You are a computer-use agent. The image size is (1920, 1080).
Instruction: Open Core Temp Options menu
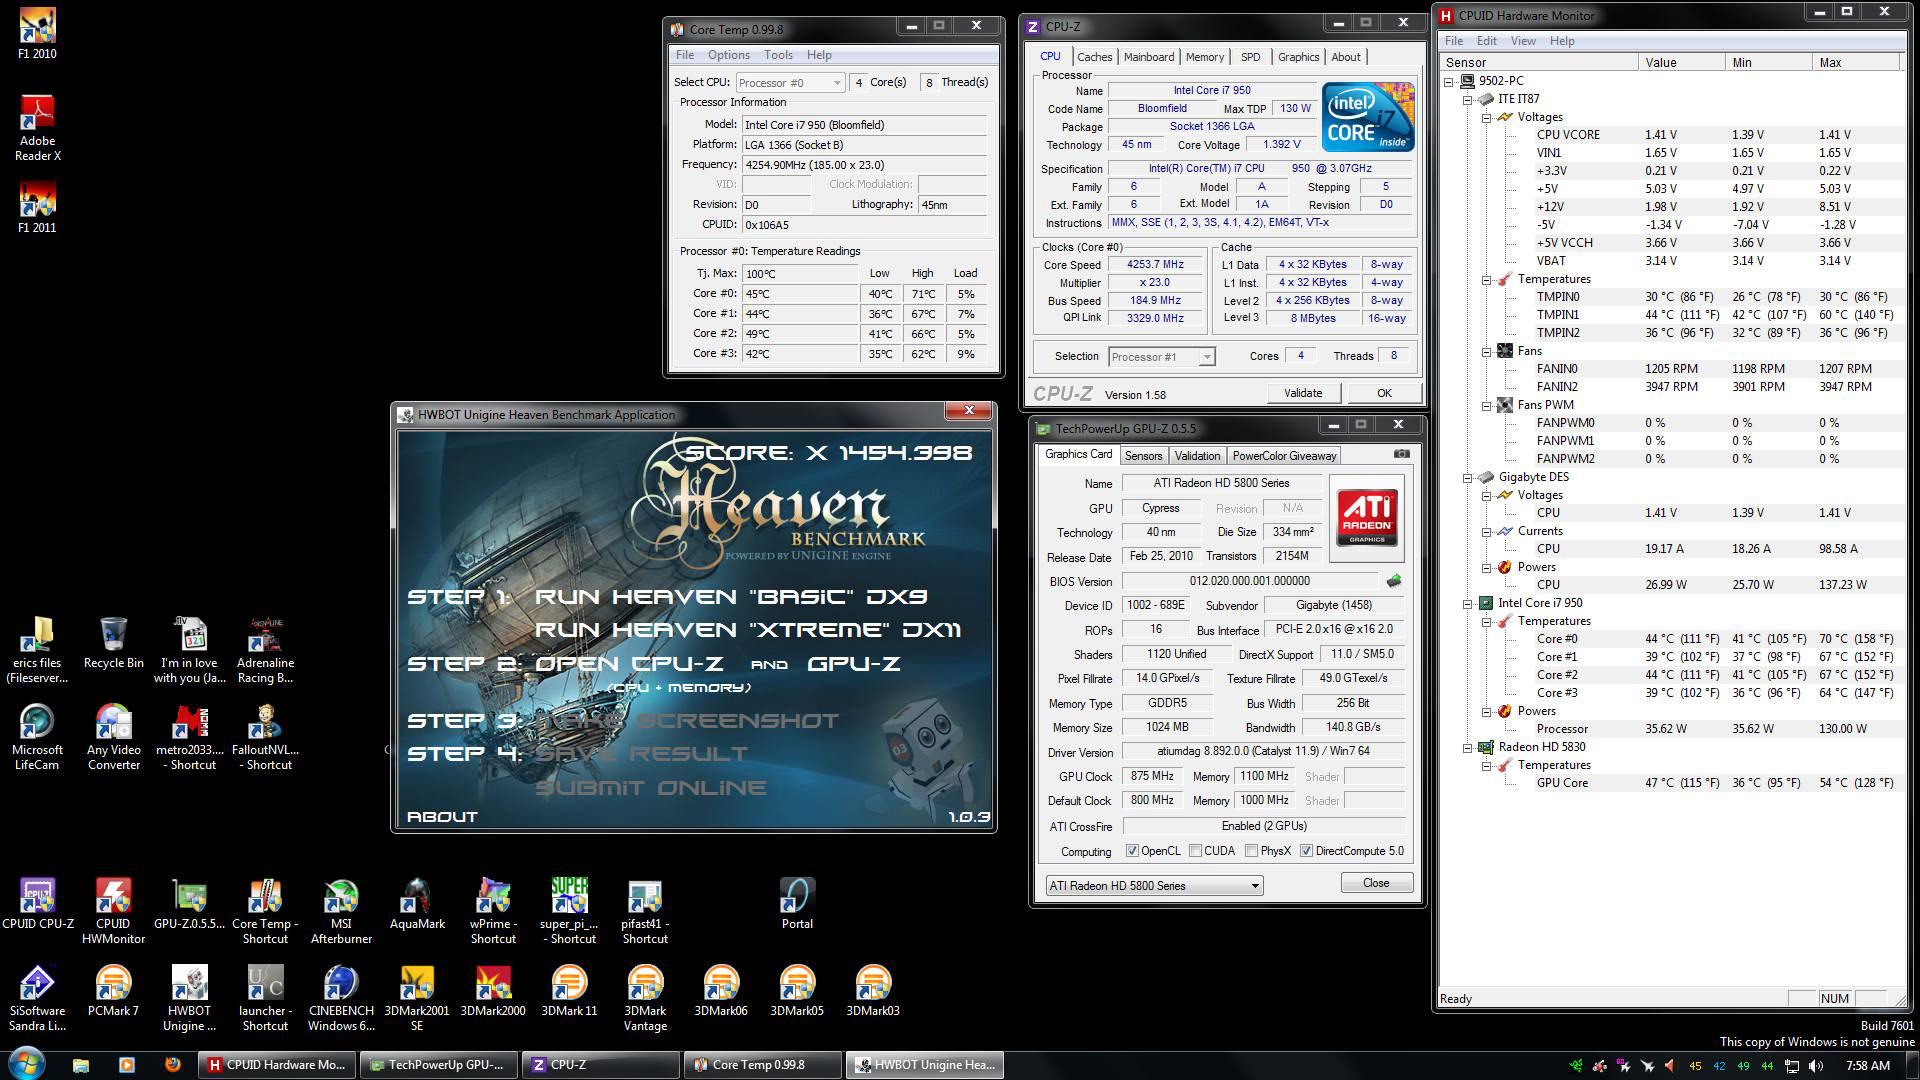pyautogui.click(x=728, y=55)
